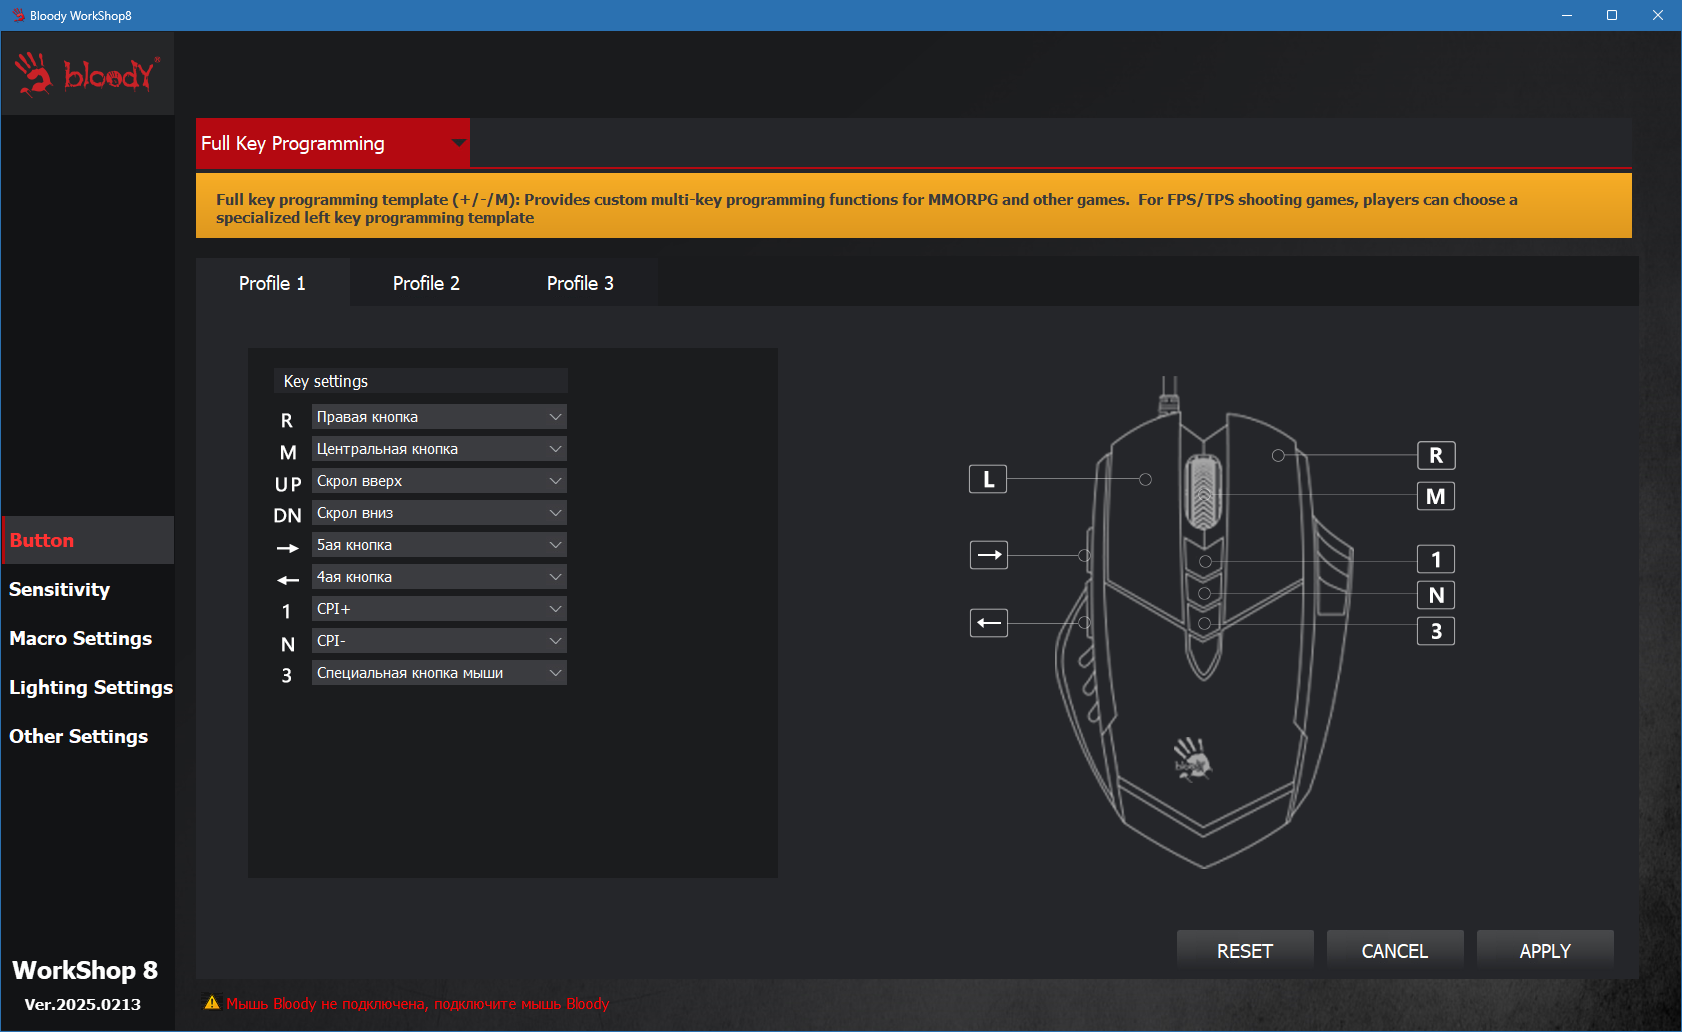Viewport: 1682px width, 1032px height.
Task: Click the M key label in Key settings
Action: coord(288,452)
